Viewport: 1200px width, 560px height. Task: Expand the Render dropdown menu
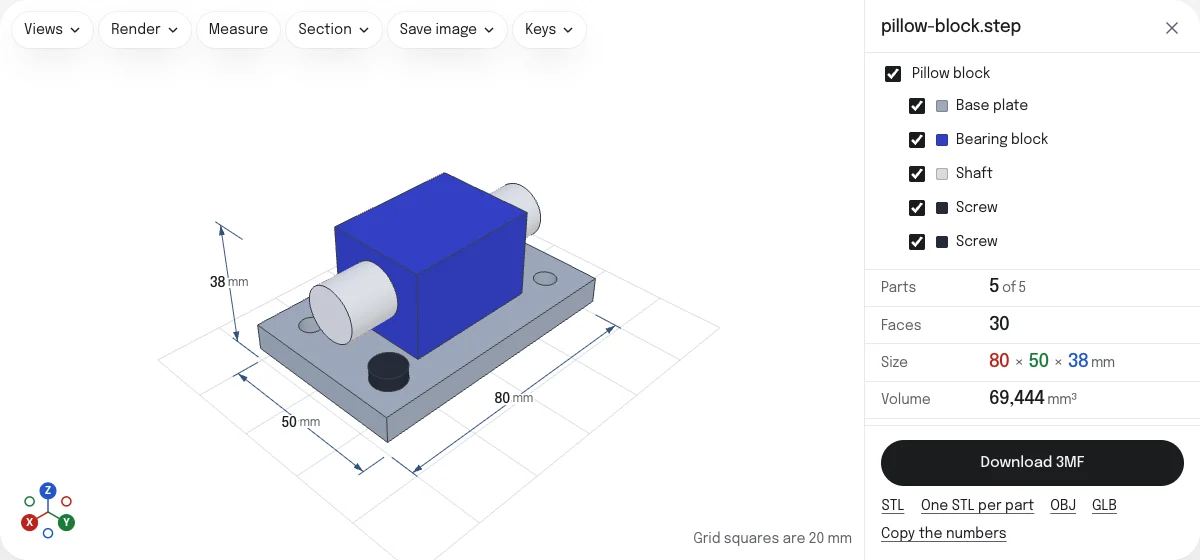[145, 29]
